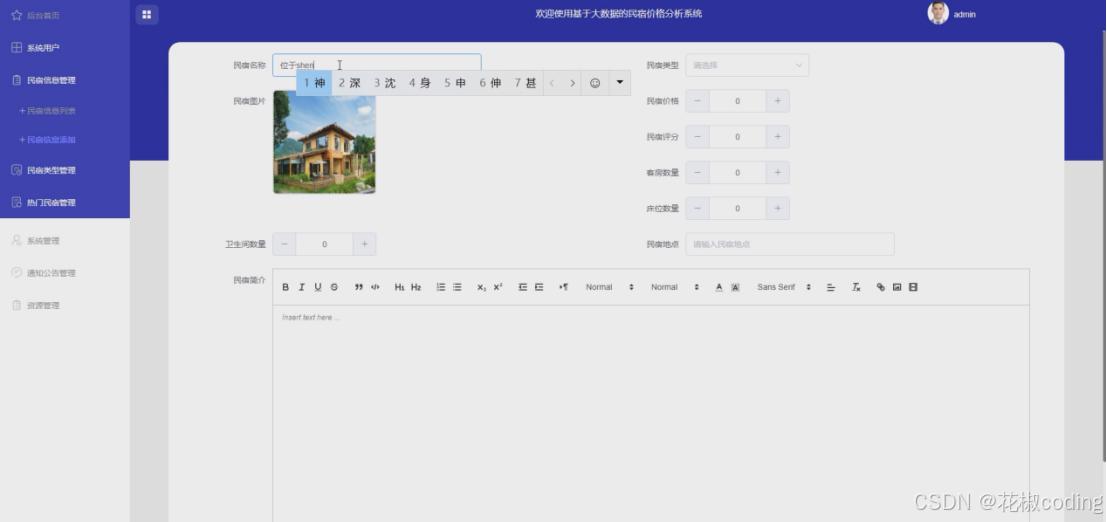Screen dimensions: 1107x522
Task: Click the grid menu toggle button in header
Action: [147, 14]
